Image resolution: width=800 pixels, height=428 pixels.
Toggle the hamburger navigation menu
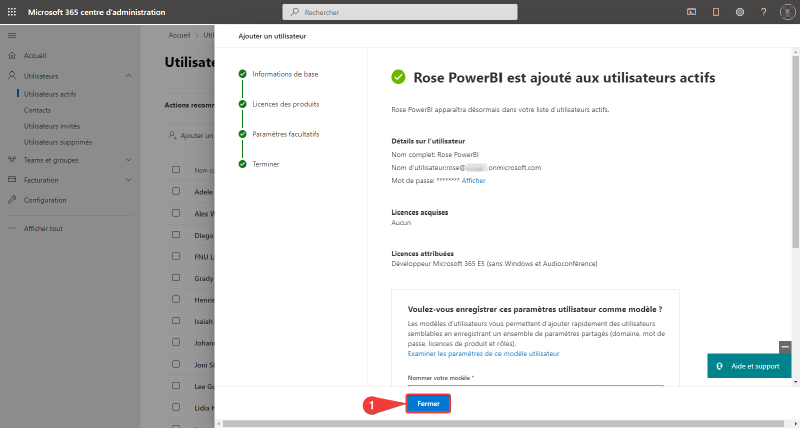click(12, 35)
